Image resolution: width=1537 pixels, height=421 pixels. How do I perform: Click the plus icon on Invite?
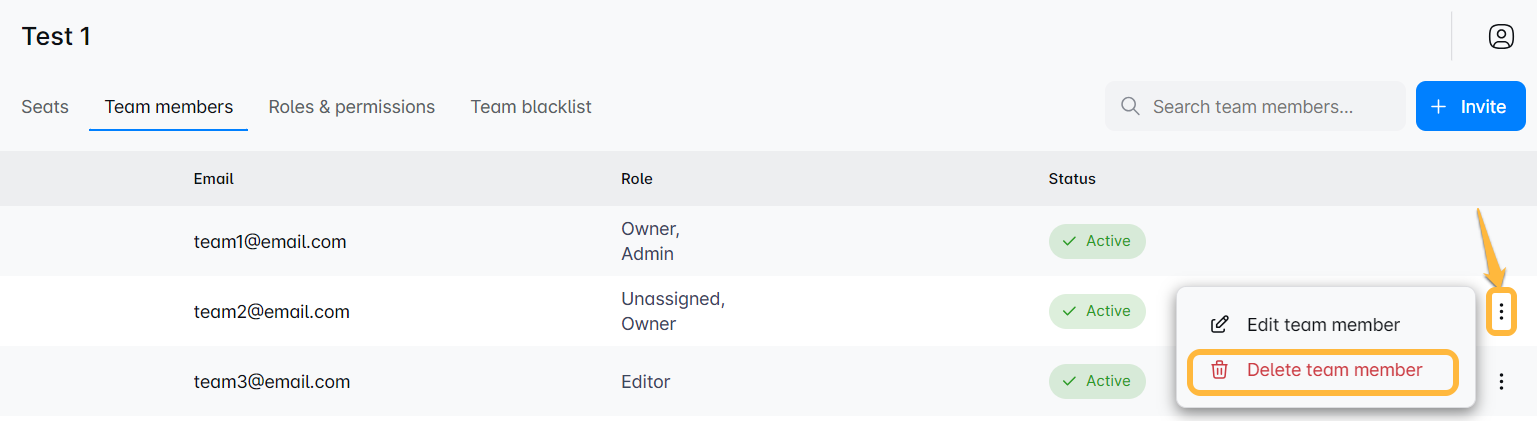pos(1438,107)
